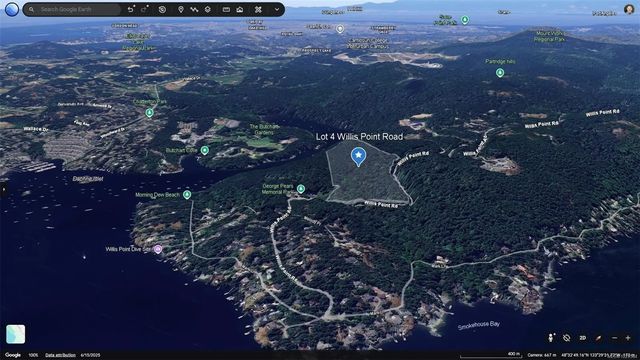
Task: Open the map style layers thumbnail
Action: 16,334
